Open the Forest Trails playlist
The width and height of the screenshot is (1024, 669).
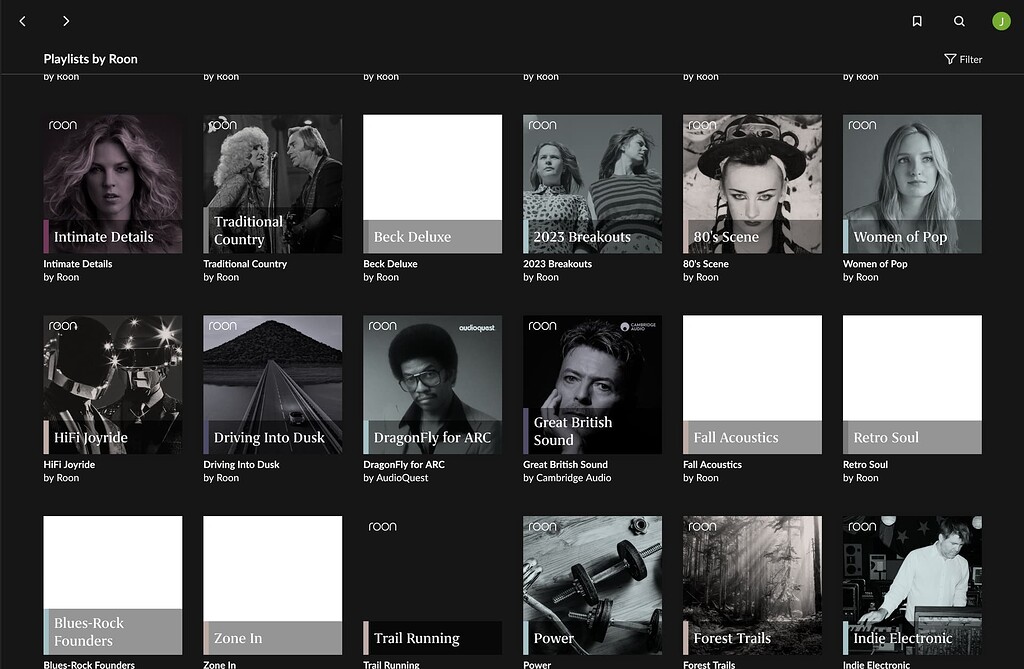752,585
